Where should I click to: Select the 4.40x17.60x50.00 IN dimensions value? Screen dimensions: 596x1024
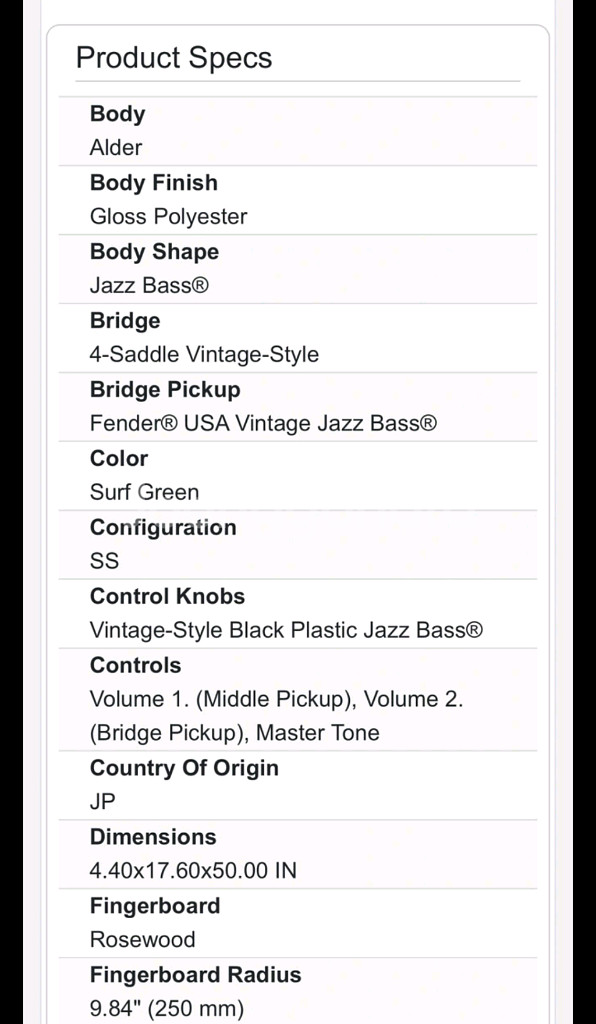tap(193, 871)
